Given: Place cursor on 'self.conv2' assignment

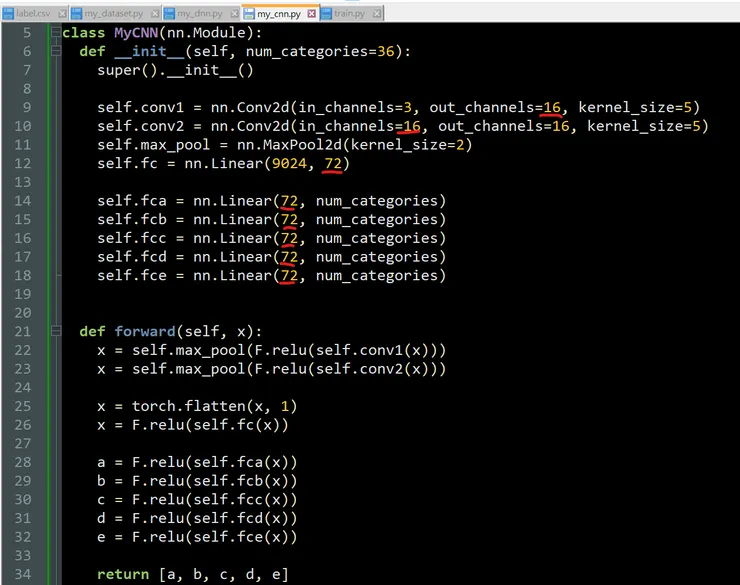Looking at the screenshot, I should 140,126.
